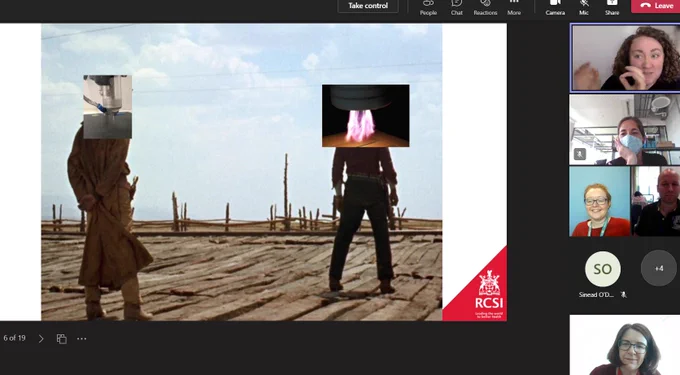Select the masked participant's video tile
The width and height of the screenshot is (680, 375).
(624, 130)
